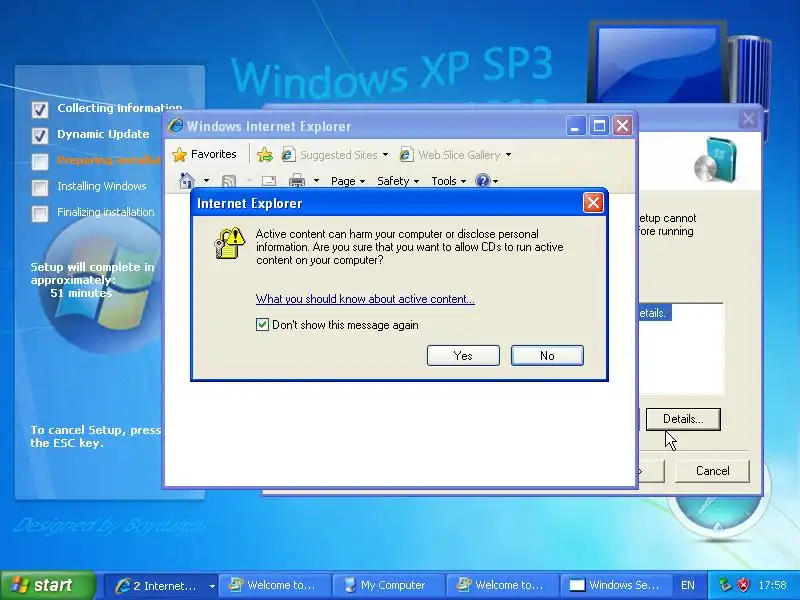
Task: Close the Windows Internet Explorer window
Action: pos(622,126)
